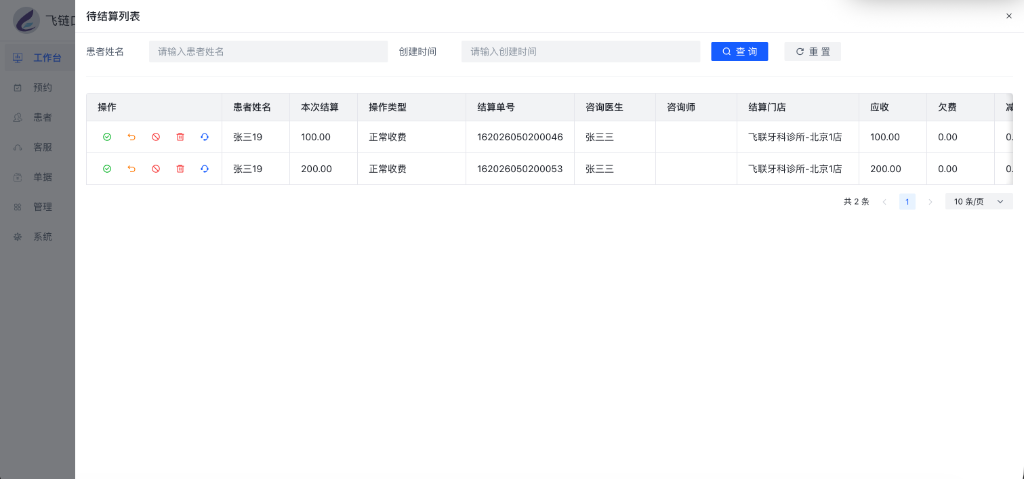Click settlement number 162026050200053
Viewport: 1024px width, 479px height.
click(x=520, y=169)
